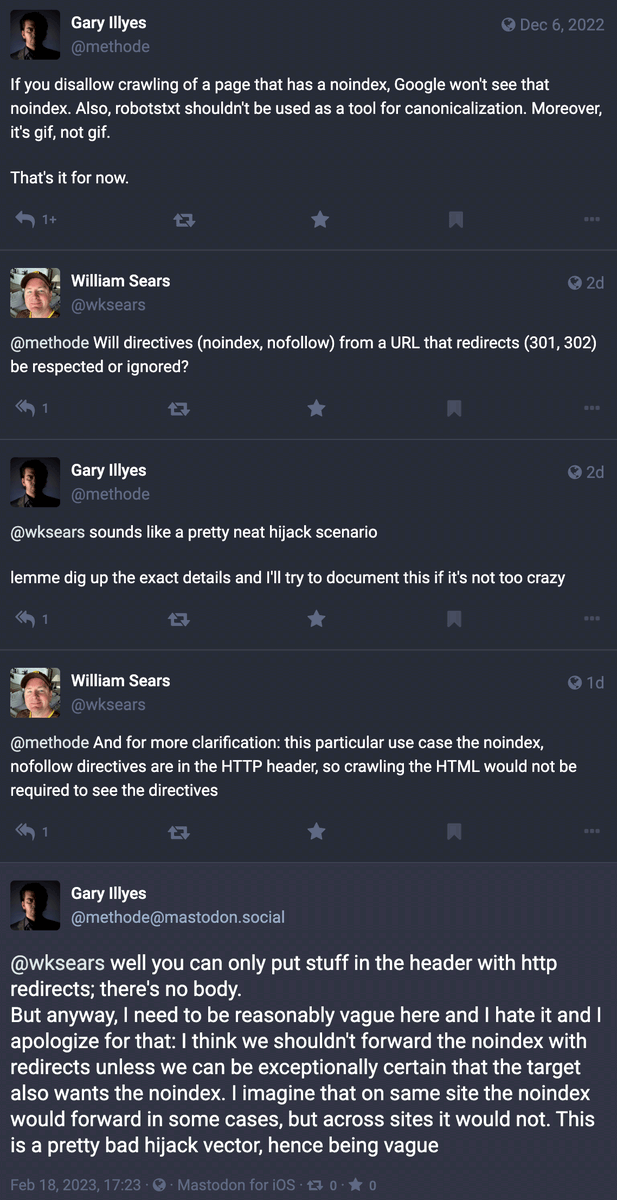Screen dimensions: 617x1200
Task: Bookmark Gary Illyes' top post
Action: coord(455,219)
